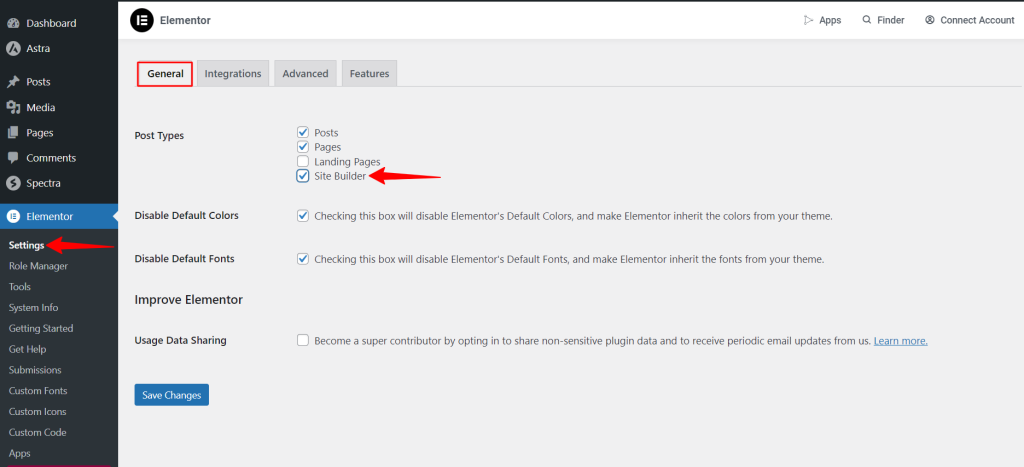This screenshot has width=1024, height=467.
Task: Open Role Manager in Elementor submenu
Action: click(x=39, y=266)
